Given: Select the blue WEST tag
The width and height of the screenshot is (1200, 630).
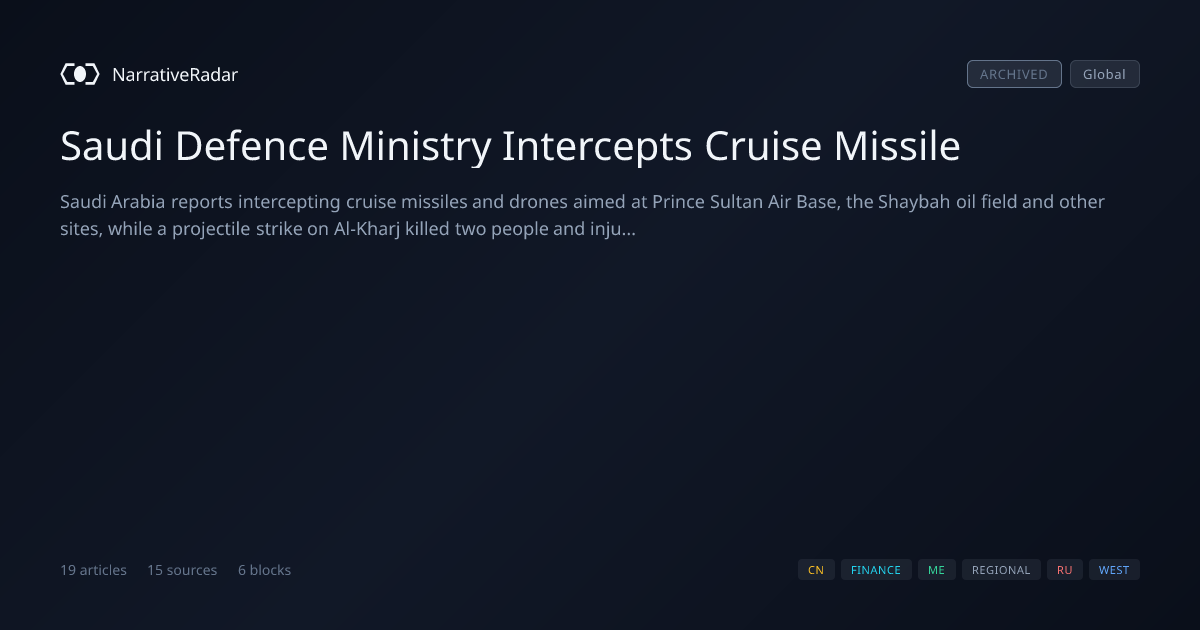Looking at the screenshot, I should 1114,570.
